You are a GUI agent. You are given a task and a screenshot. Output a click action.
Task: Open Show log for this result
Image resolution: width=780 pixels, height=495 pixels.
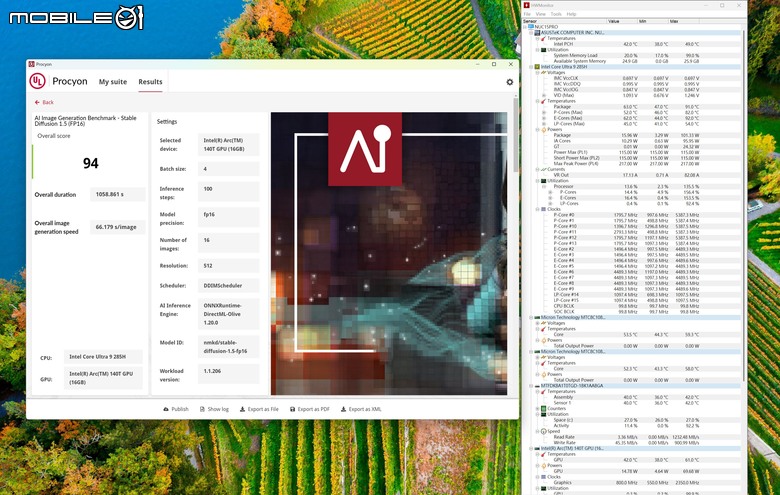[214, 409]
